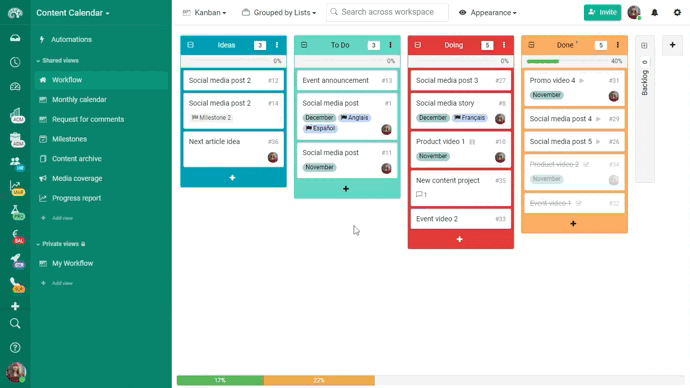This screenshot has height=388, width=690.
Task: Open the settings gear icon
Action: point(677,13)
